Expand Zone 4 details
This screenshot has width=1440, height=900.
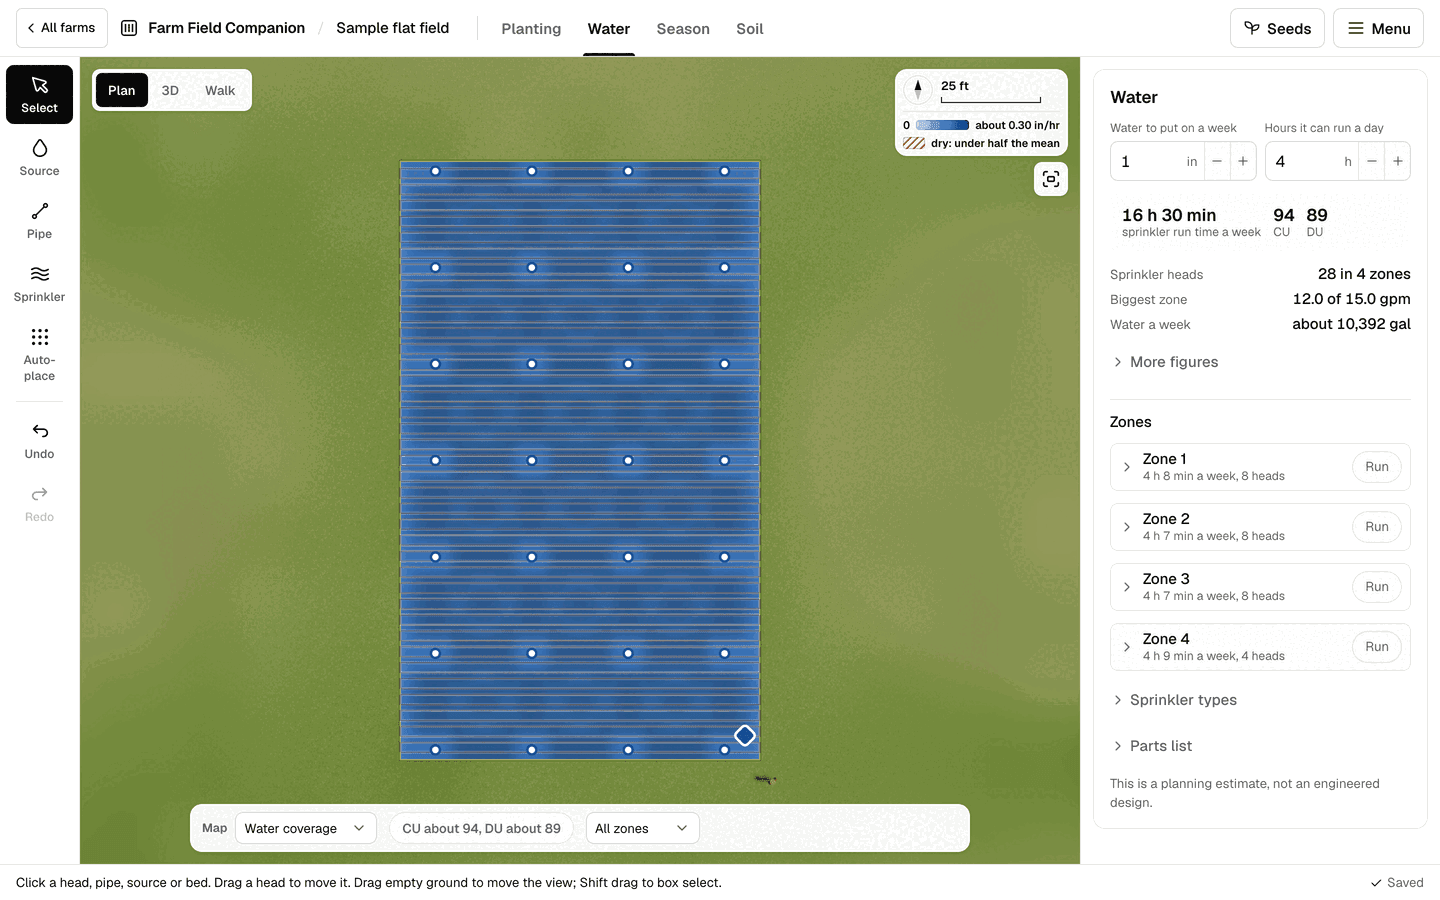[x=1127, y=647]
